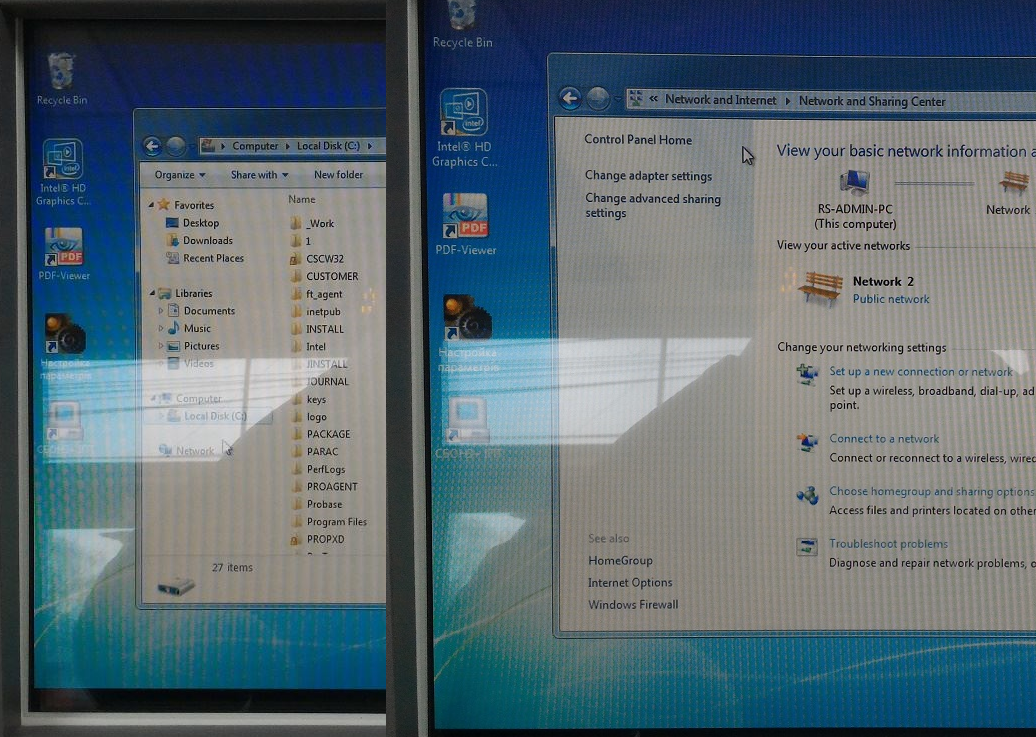Image resolution: width=1036 pixels, height=737 pixels.
Task: Open HomeGroup under See also
Action: [620, 561]
